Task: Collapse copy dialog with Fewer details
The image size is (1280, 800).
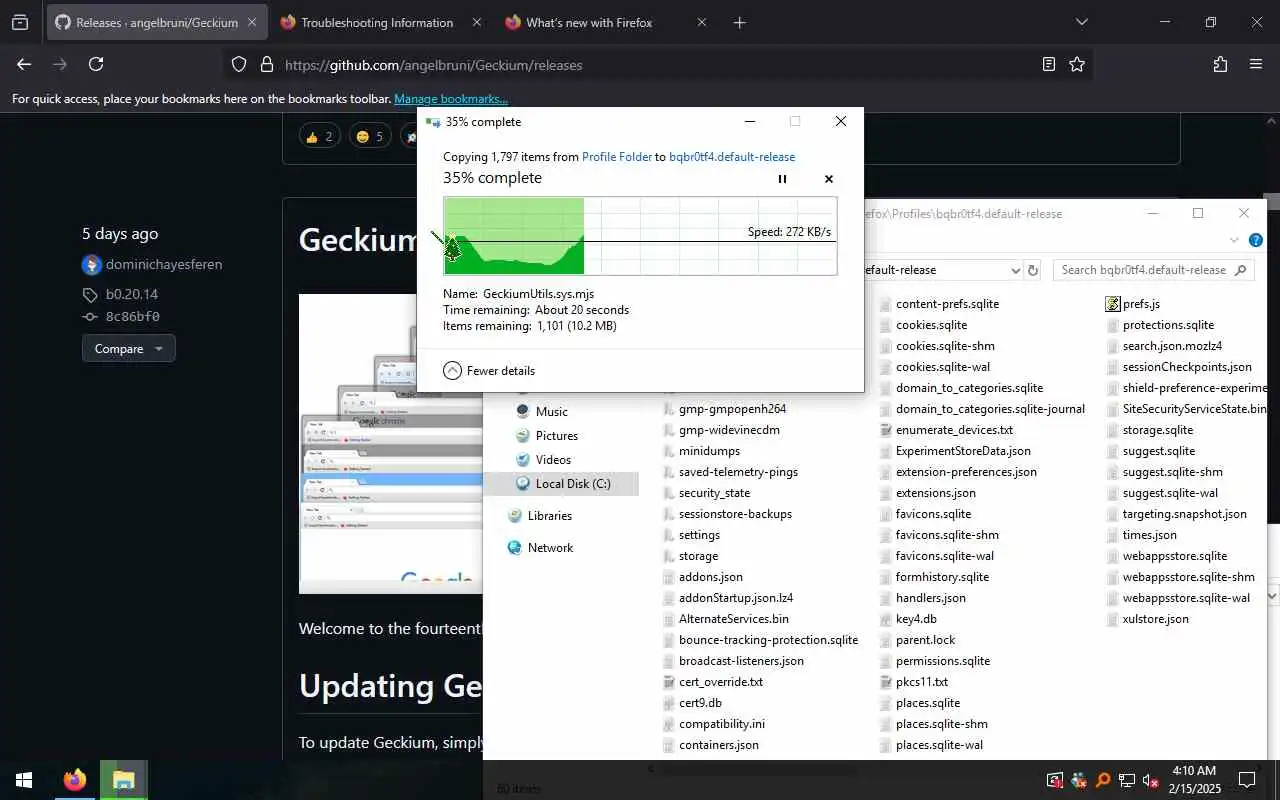Action: pos(489,370)
